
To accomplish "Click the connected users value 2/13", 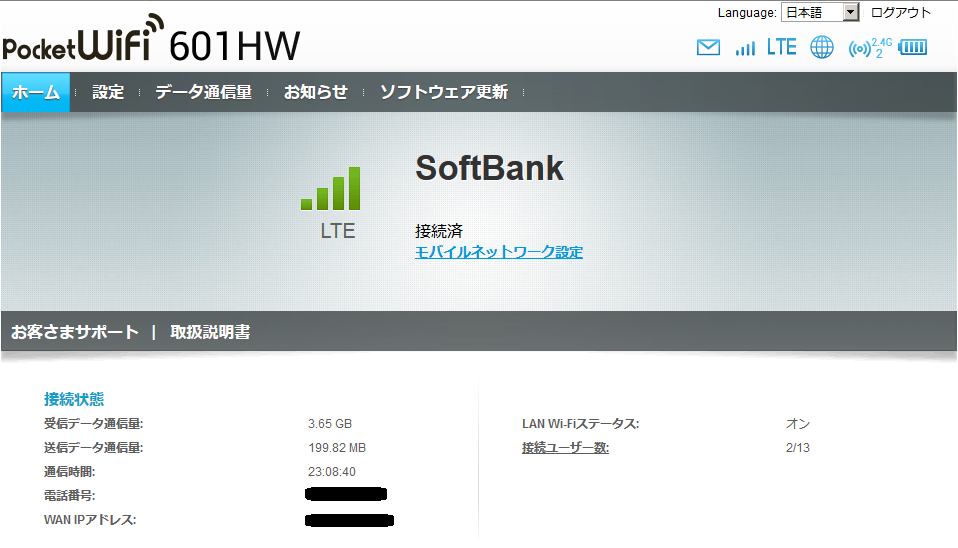I will click(x=798, y=448).
